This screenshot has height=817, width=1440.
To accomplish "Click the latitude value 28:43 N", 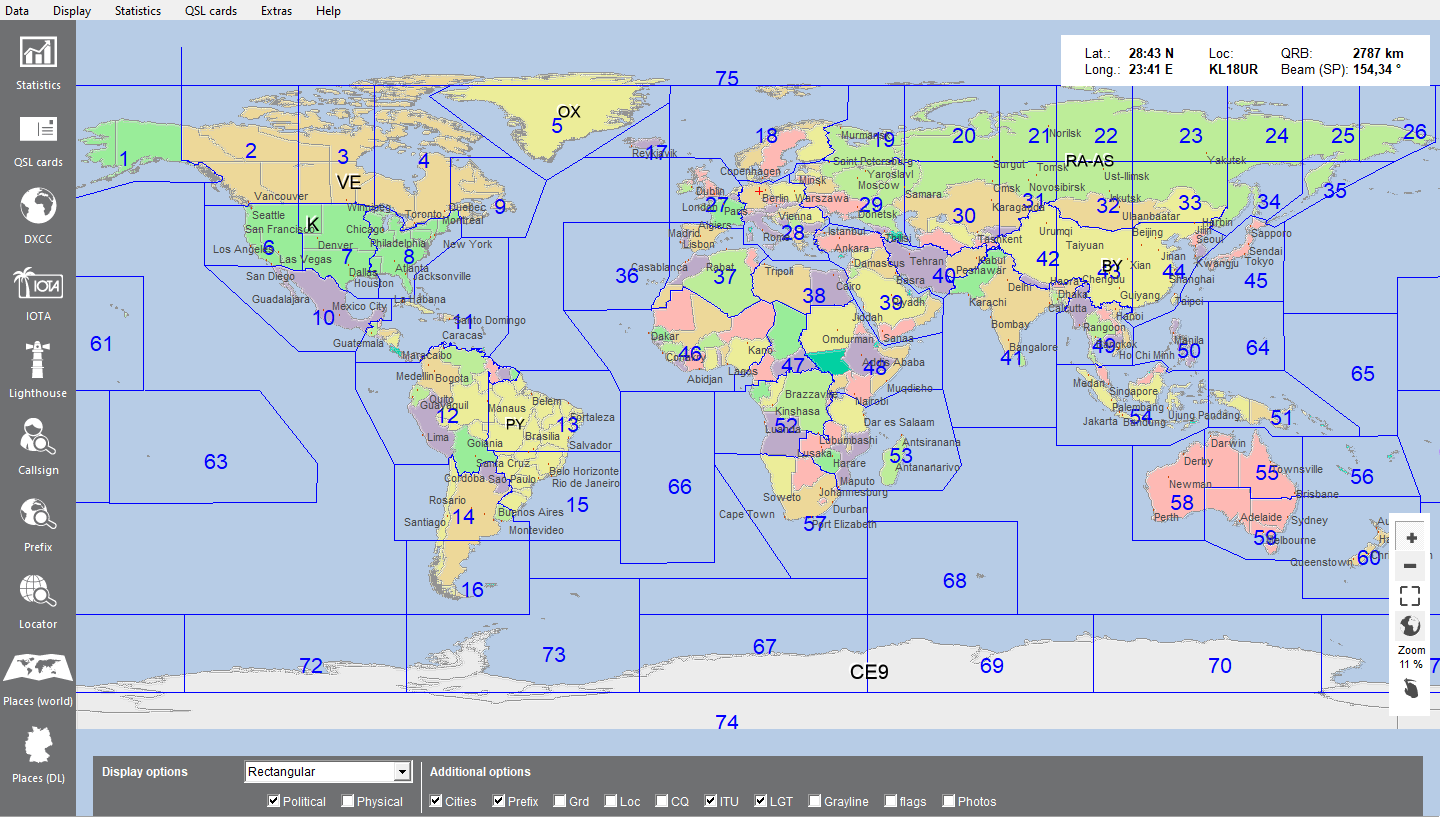I will [x=1151, y=53].
